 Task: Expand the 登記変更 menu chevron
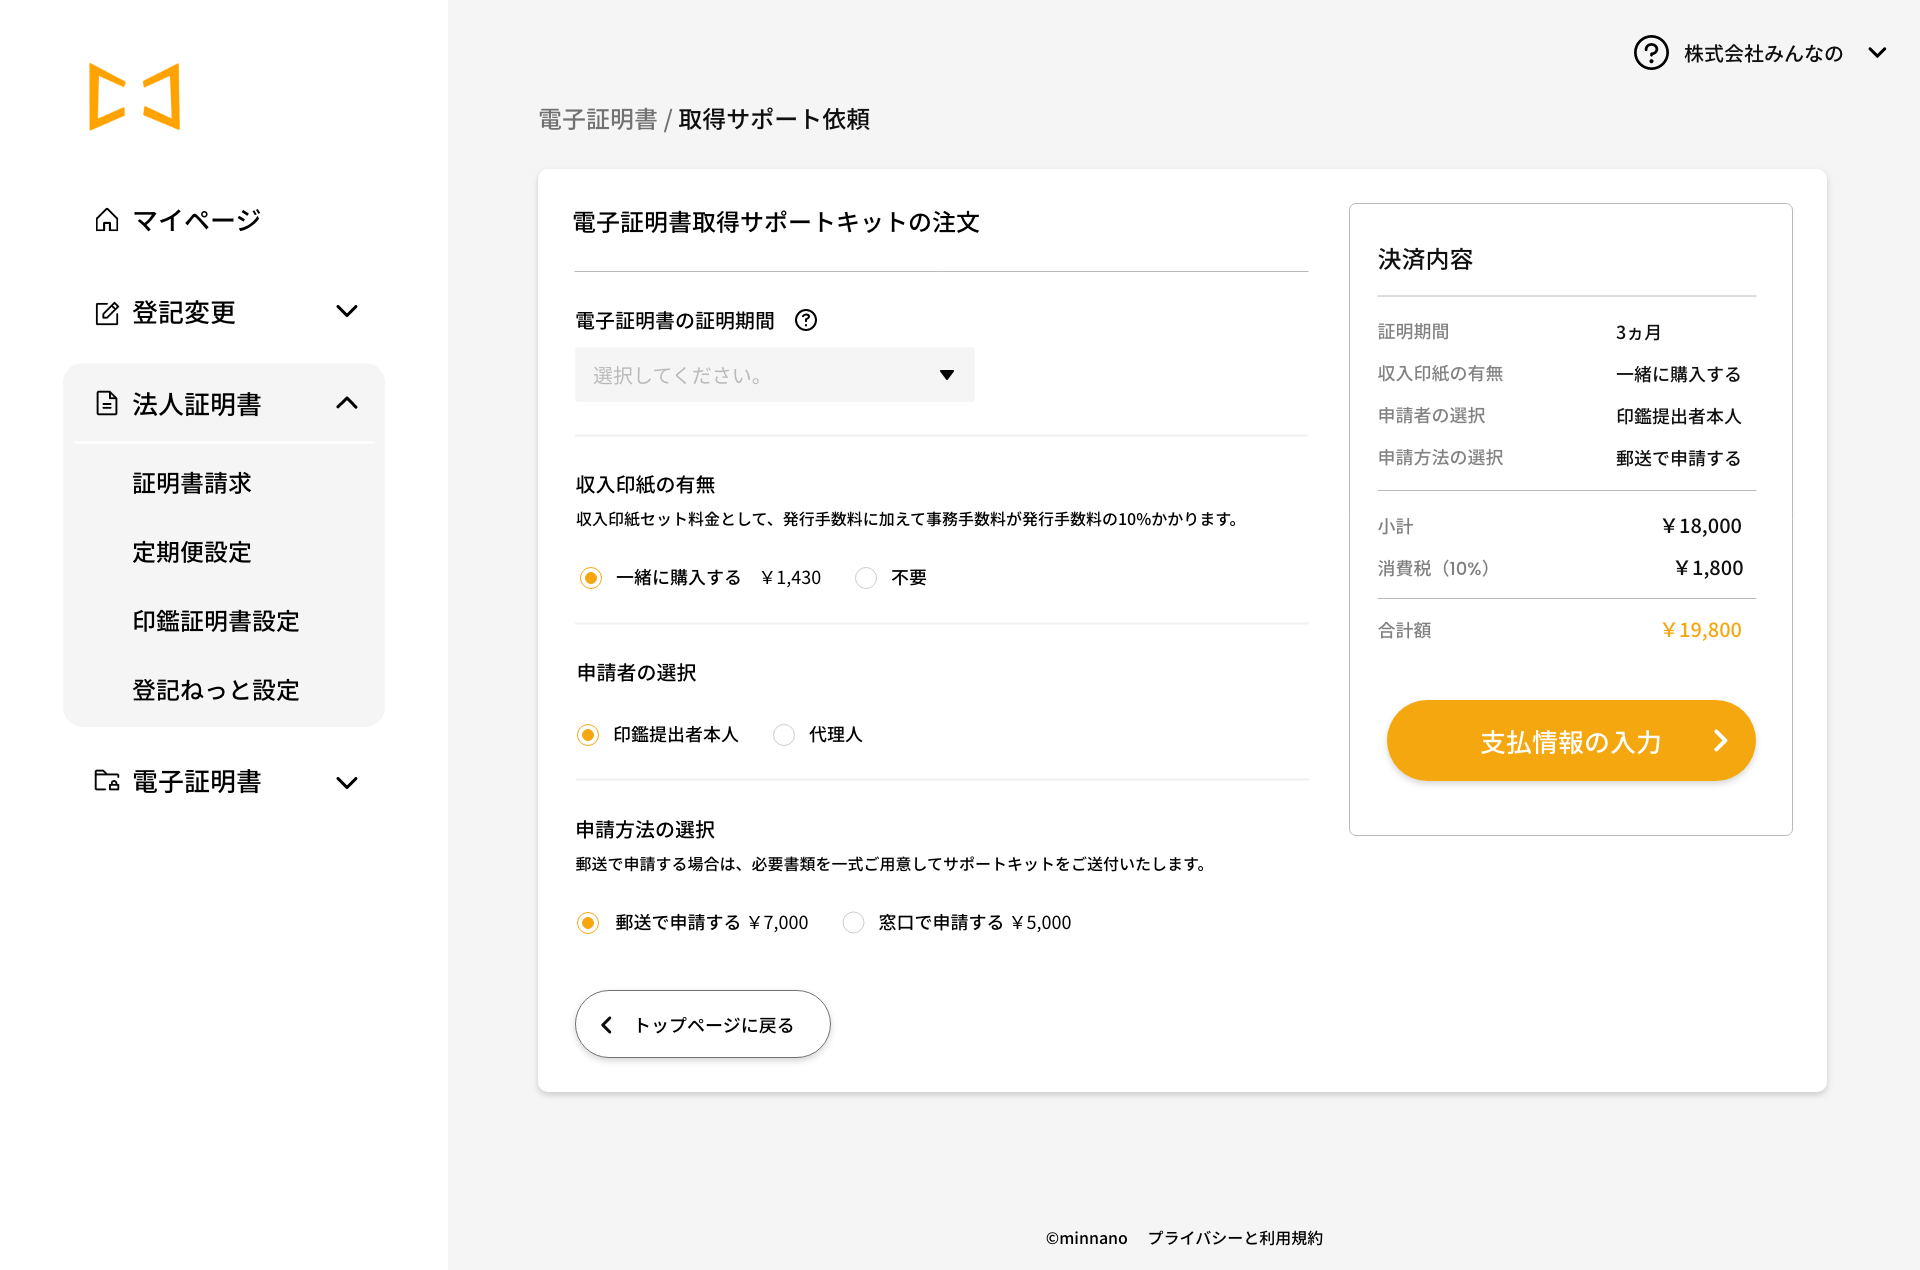click(x=347, y=312)
